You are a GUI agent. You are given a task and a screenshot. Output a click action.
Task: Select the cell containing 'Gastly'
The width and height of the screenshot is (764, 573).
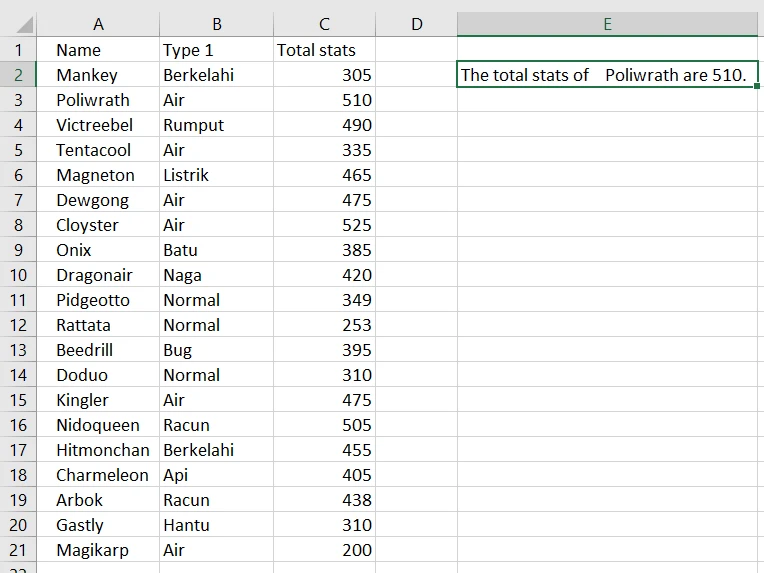click(98, 525)
